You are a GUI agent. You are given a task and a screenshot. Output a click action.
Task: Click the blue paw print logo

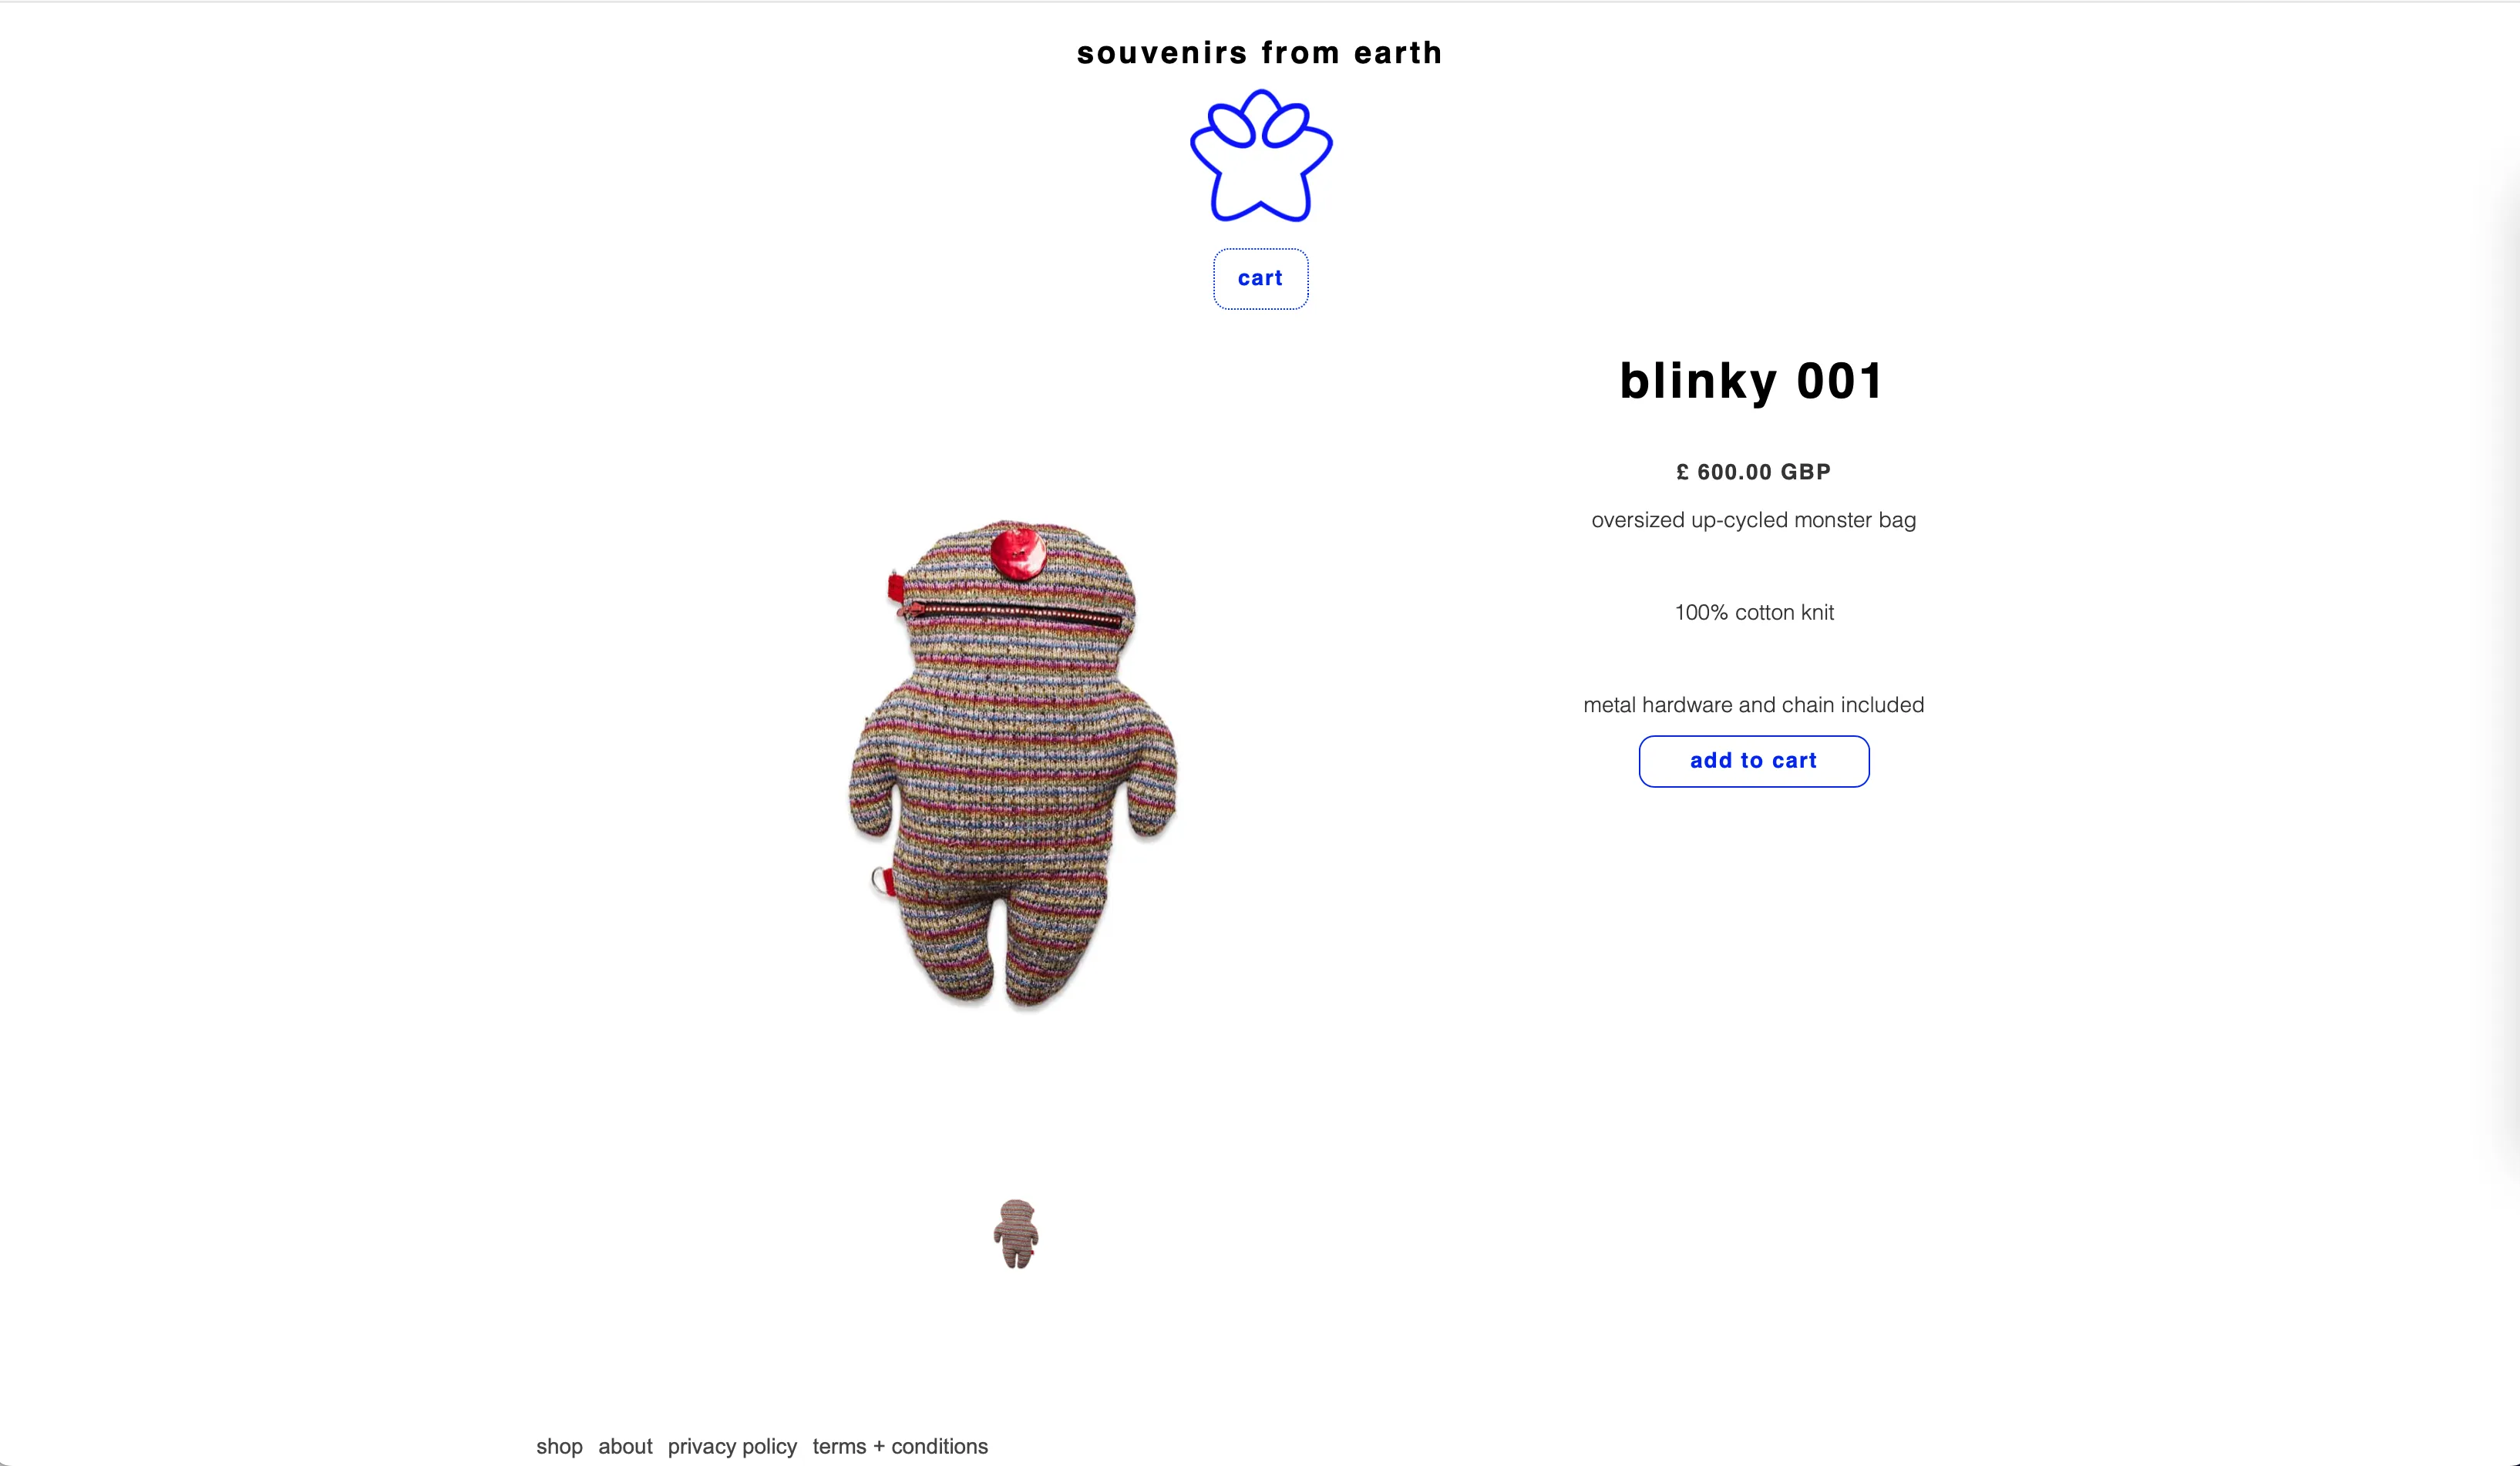1261,156
